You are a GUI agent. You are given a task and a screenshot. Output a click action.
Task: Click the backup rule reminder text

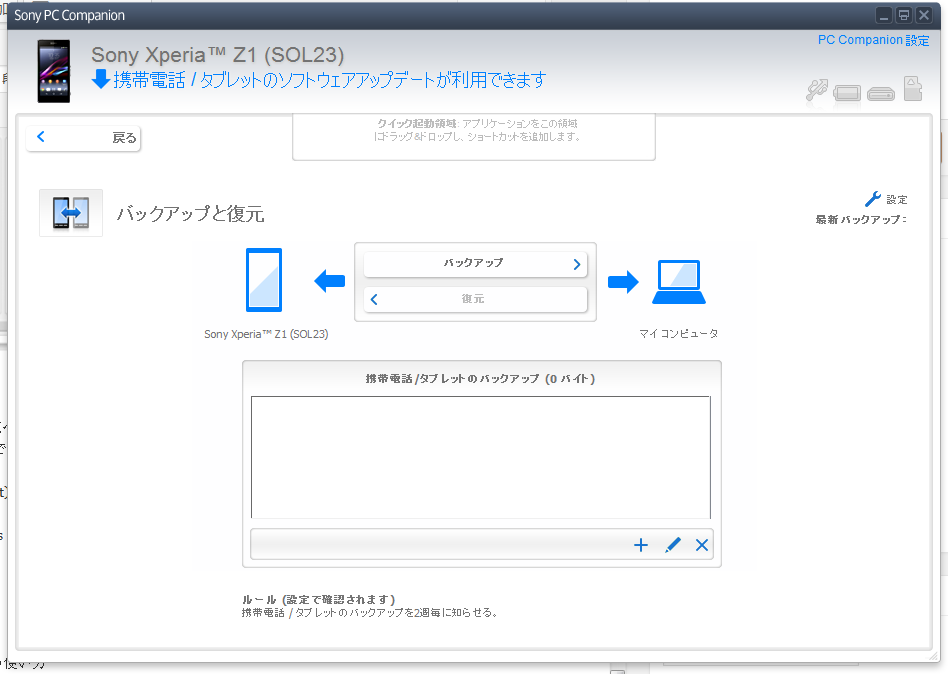point(370,613)
